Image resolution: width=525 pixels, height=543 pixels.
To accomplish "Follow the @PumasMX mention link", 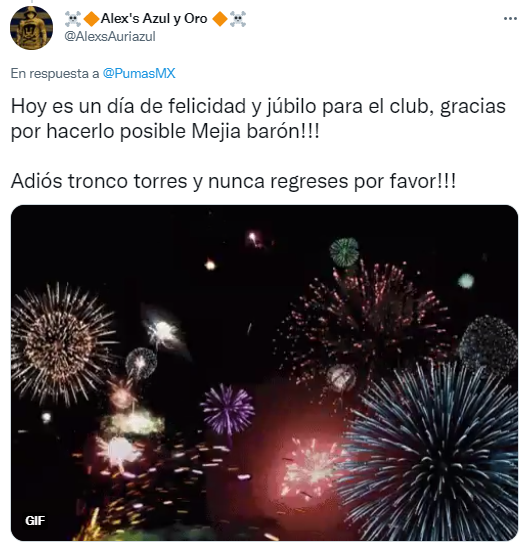I will click(139, 73).
